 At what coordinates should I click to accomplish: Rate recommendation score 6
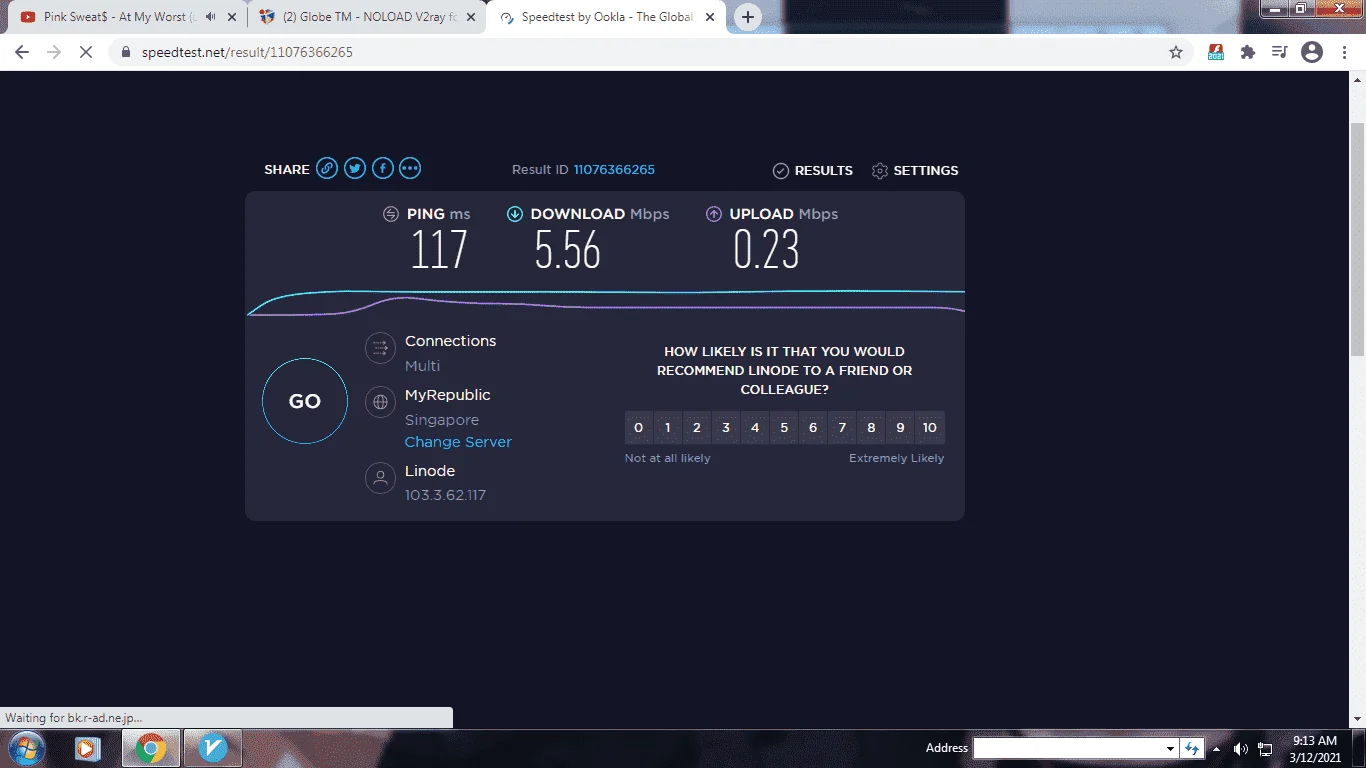click(x=813, y=428)
